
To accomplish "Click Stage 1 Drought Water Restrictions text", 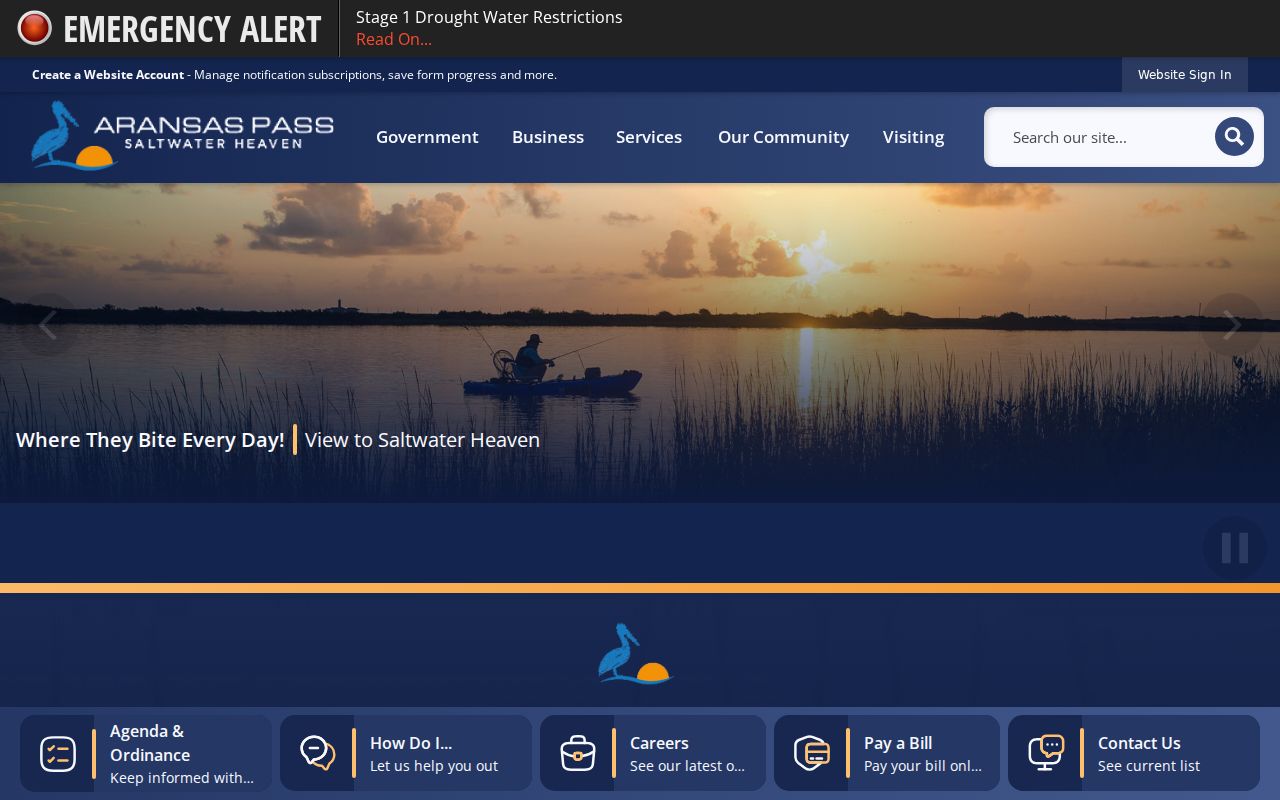I will click(x=489, y=17).
